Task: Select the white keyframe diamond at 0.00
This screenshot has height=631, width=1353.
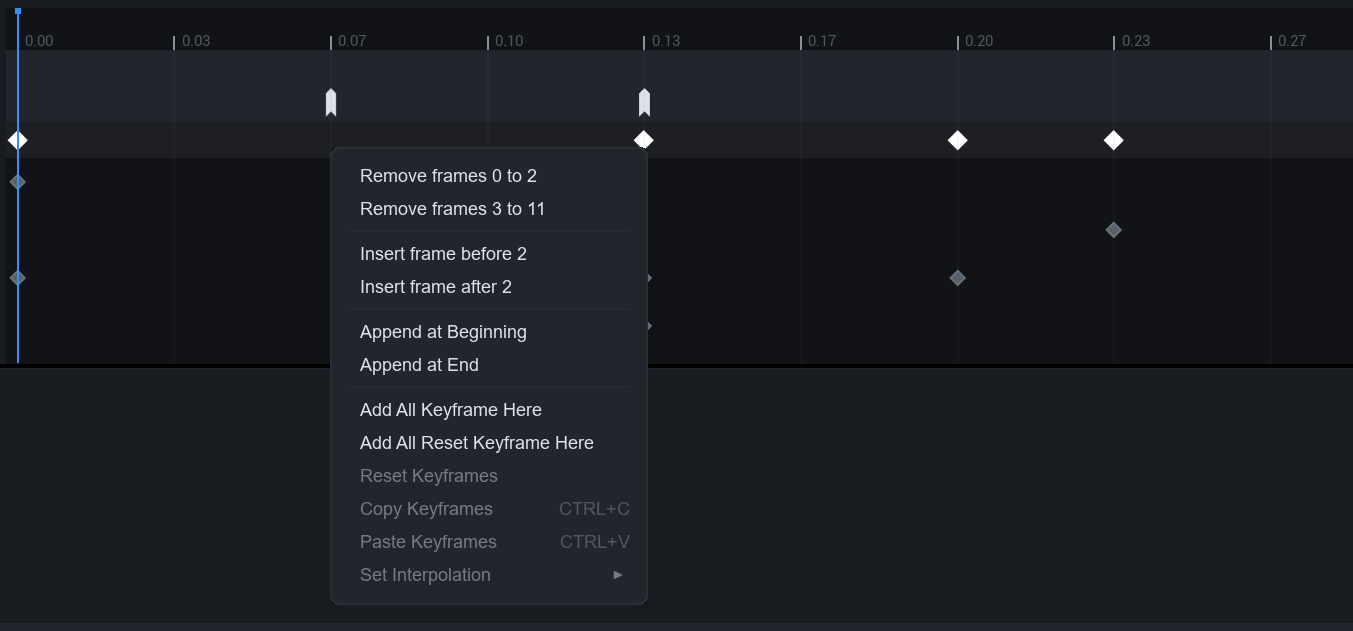Action: pos(18,140)
